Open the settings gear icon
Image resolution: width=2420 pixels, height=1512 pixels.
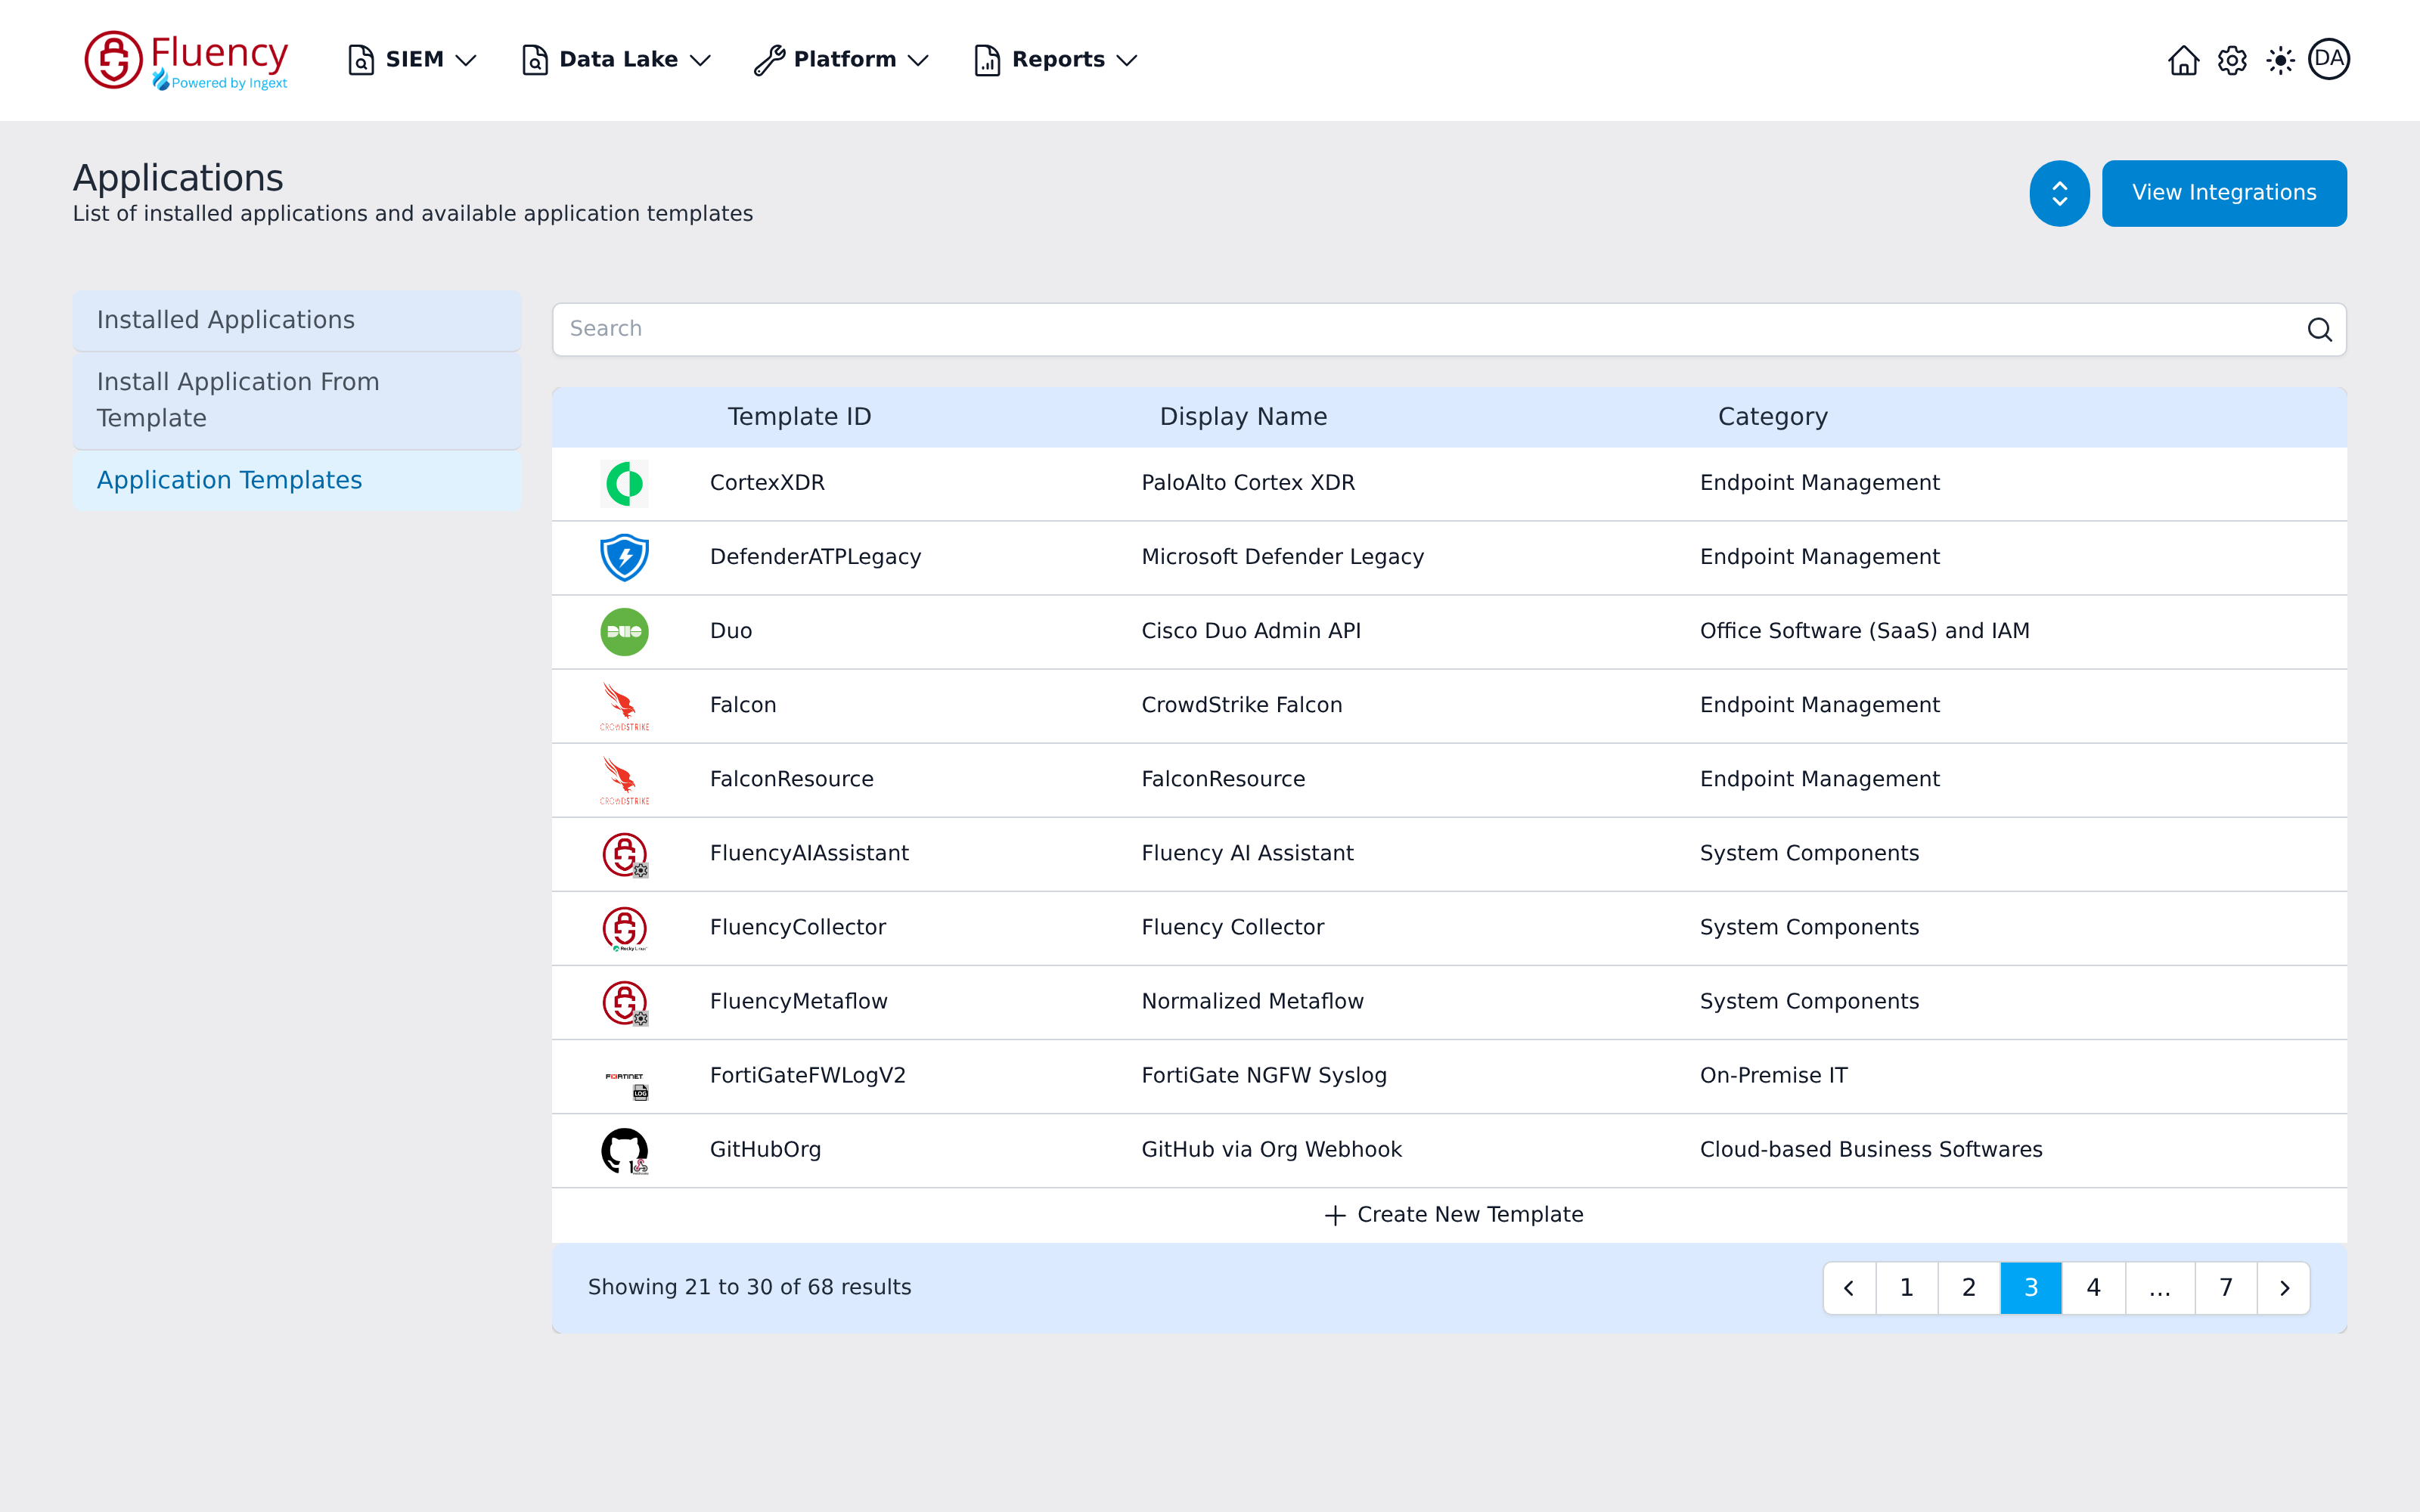point(2232,60)
